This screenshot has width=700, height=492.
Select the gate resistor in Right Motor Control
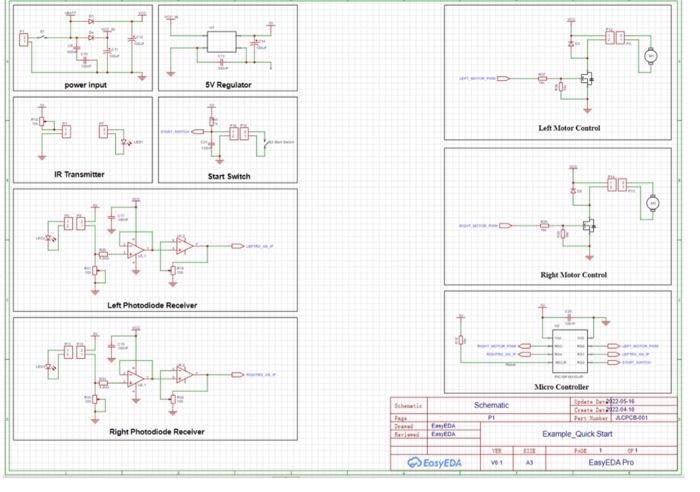point(544,225)
